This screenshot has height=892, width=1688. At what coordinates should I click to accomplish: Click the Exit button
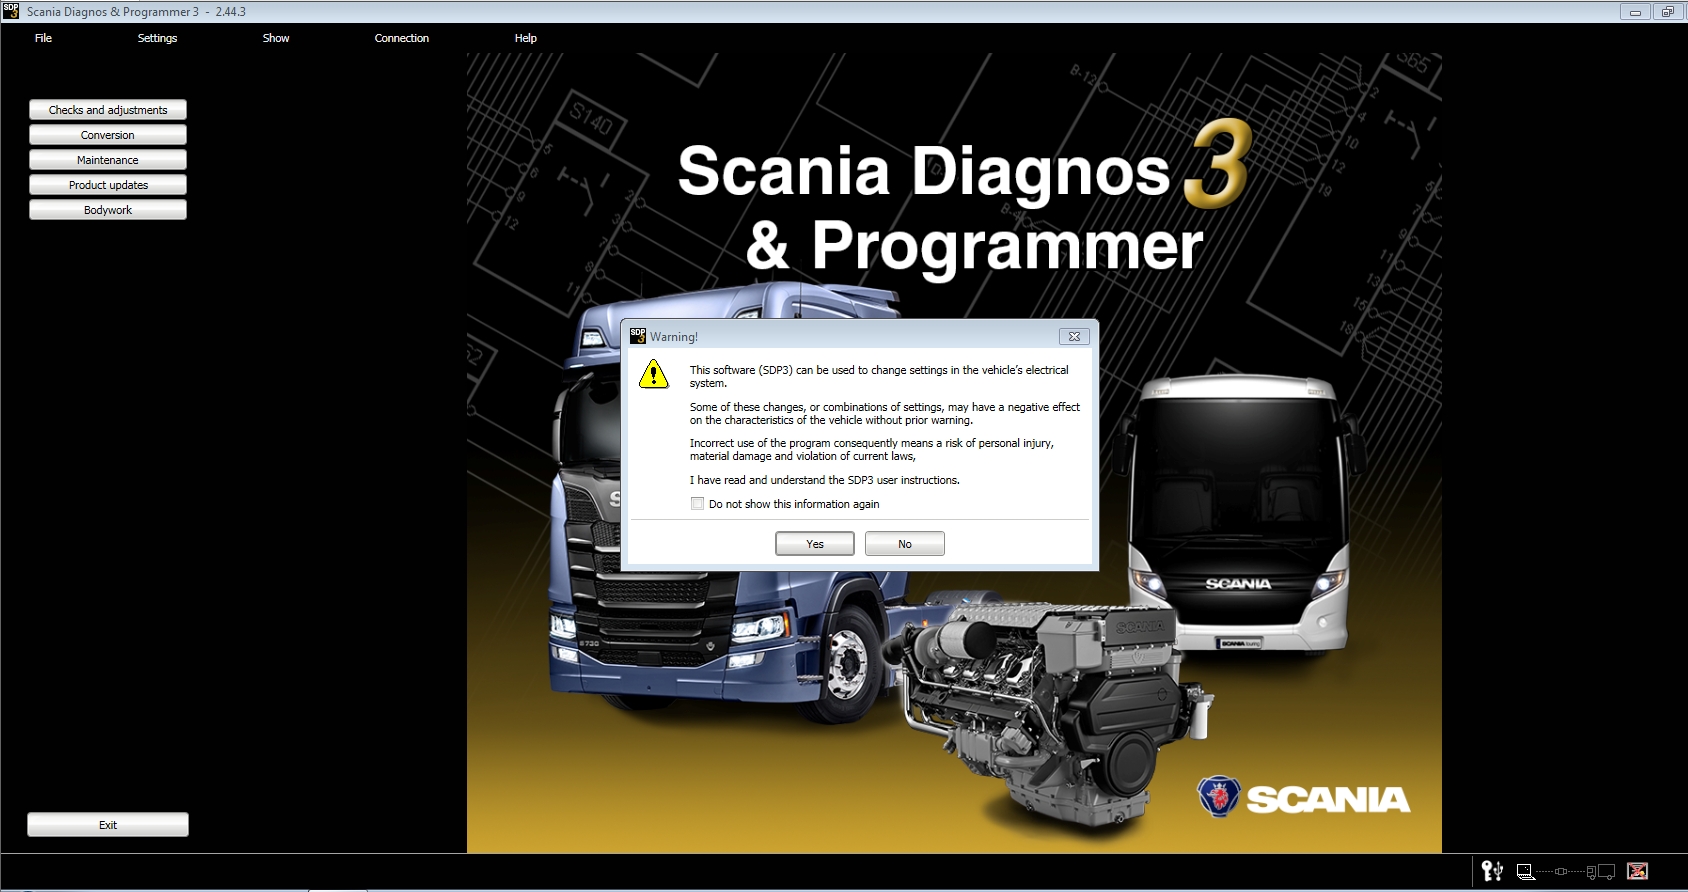108,825
